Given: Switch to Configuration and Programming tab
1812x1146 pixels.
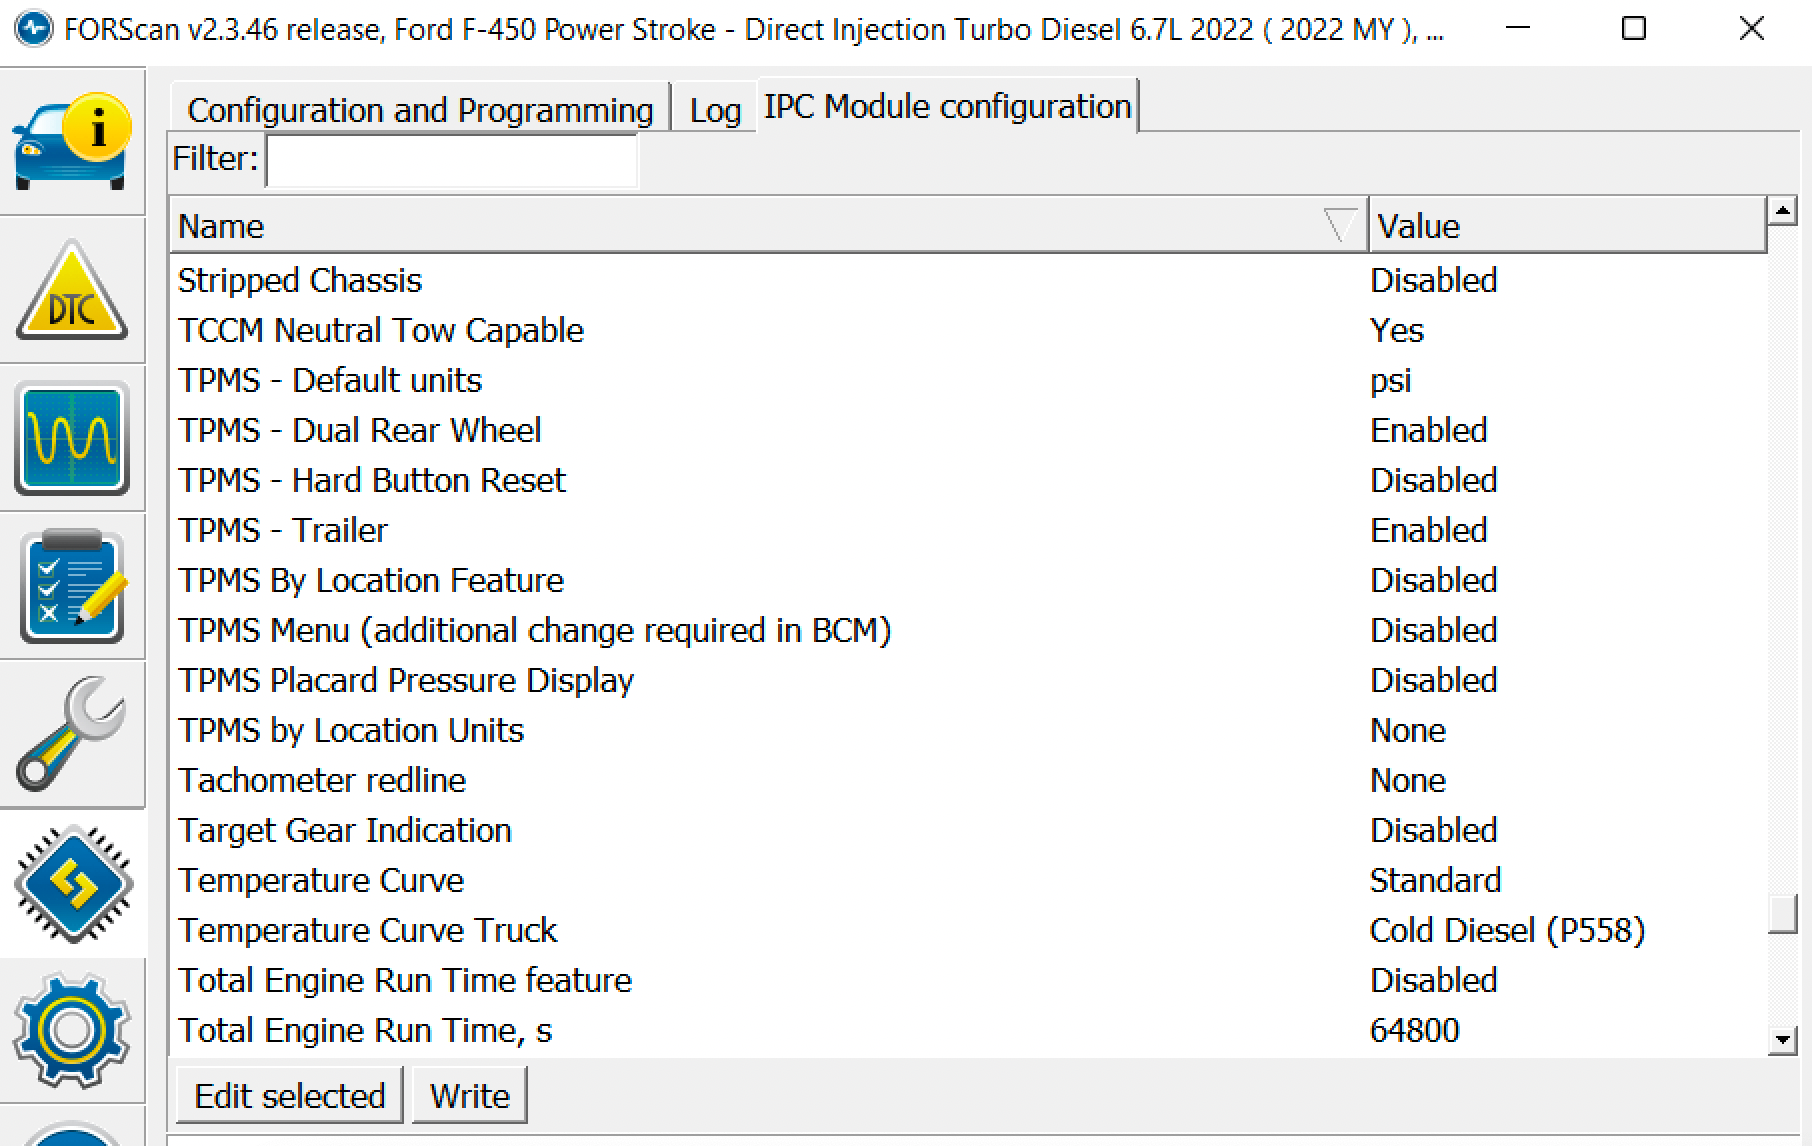Looking at the screenshot, I should coord(420,109).
